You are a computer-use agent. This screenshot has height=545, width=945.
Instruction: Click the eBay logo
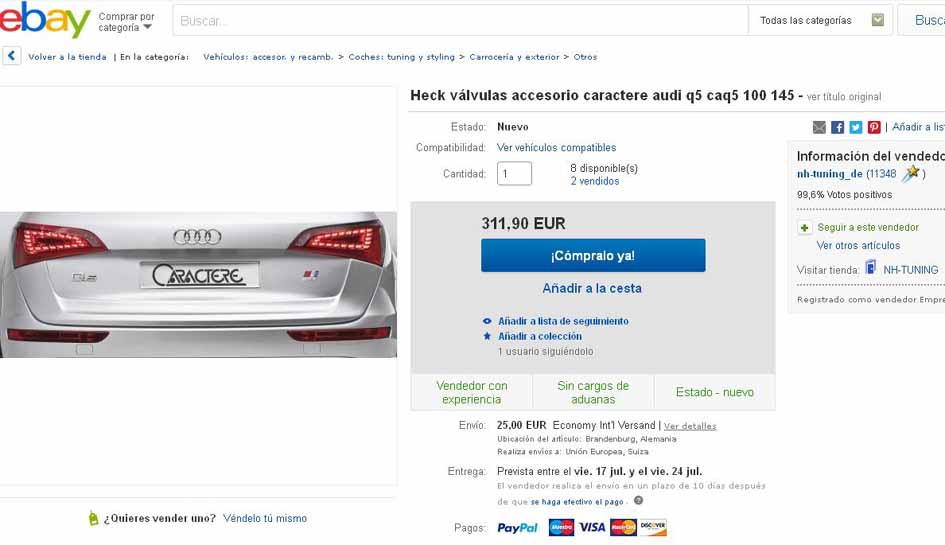(x=45, y=19)
